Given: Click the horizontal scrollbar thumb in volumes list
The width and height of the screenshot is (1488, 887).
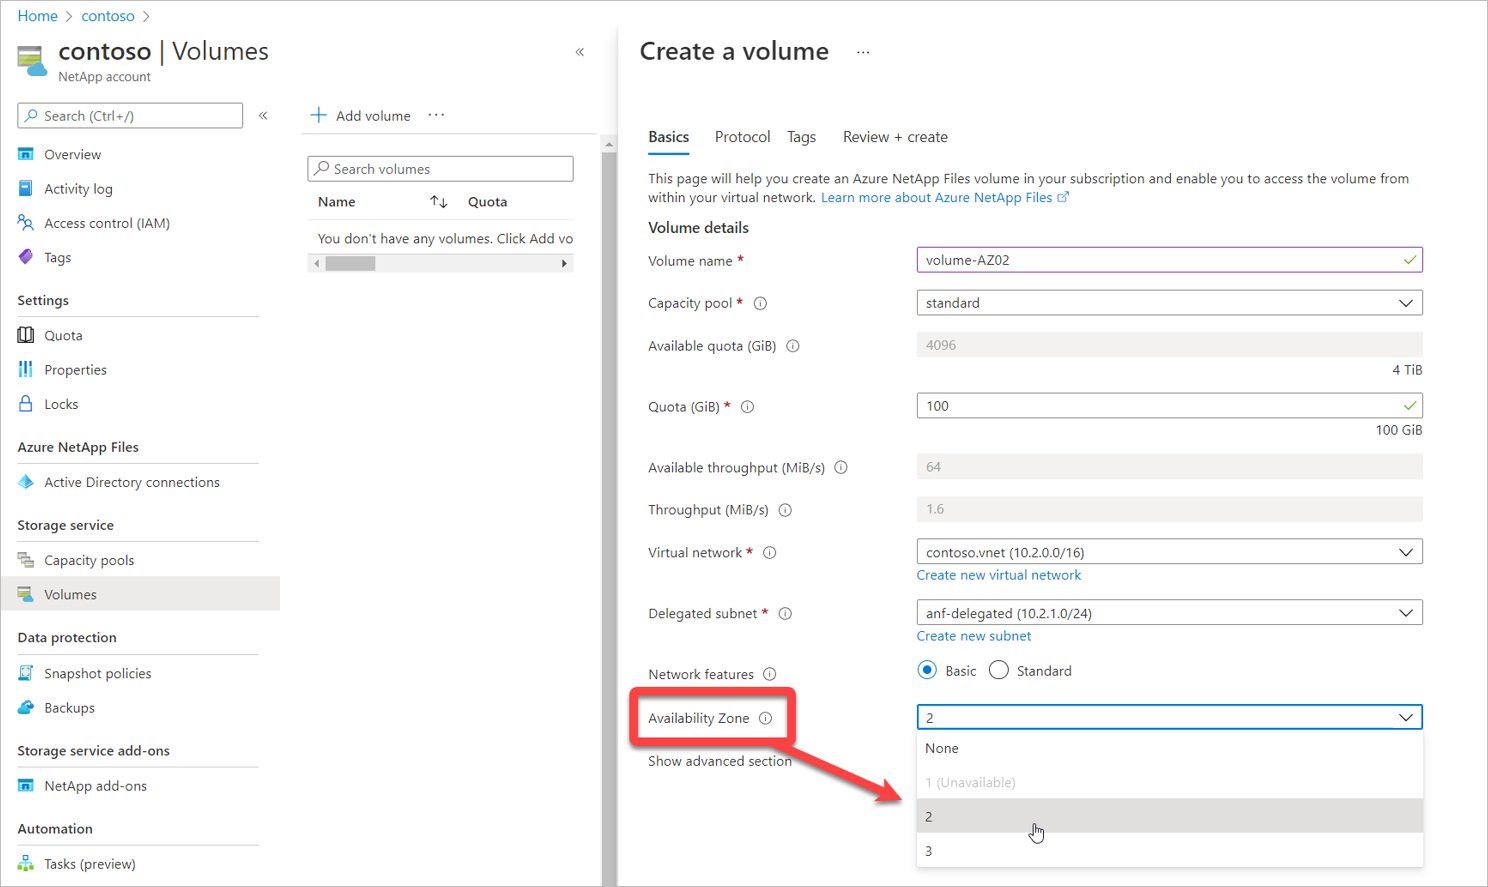Looking at the screenshot, I should 350,264.
